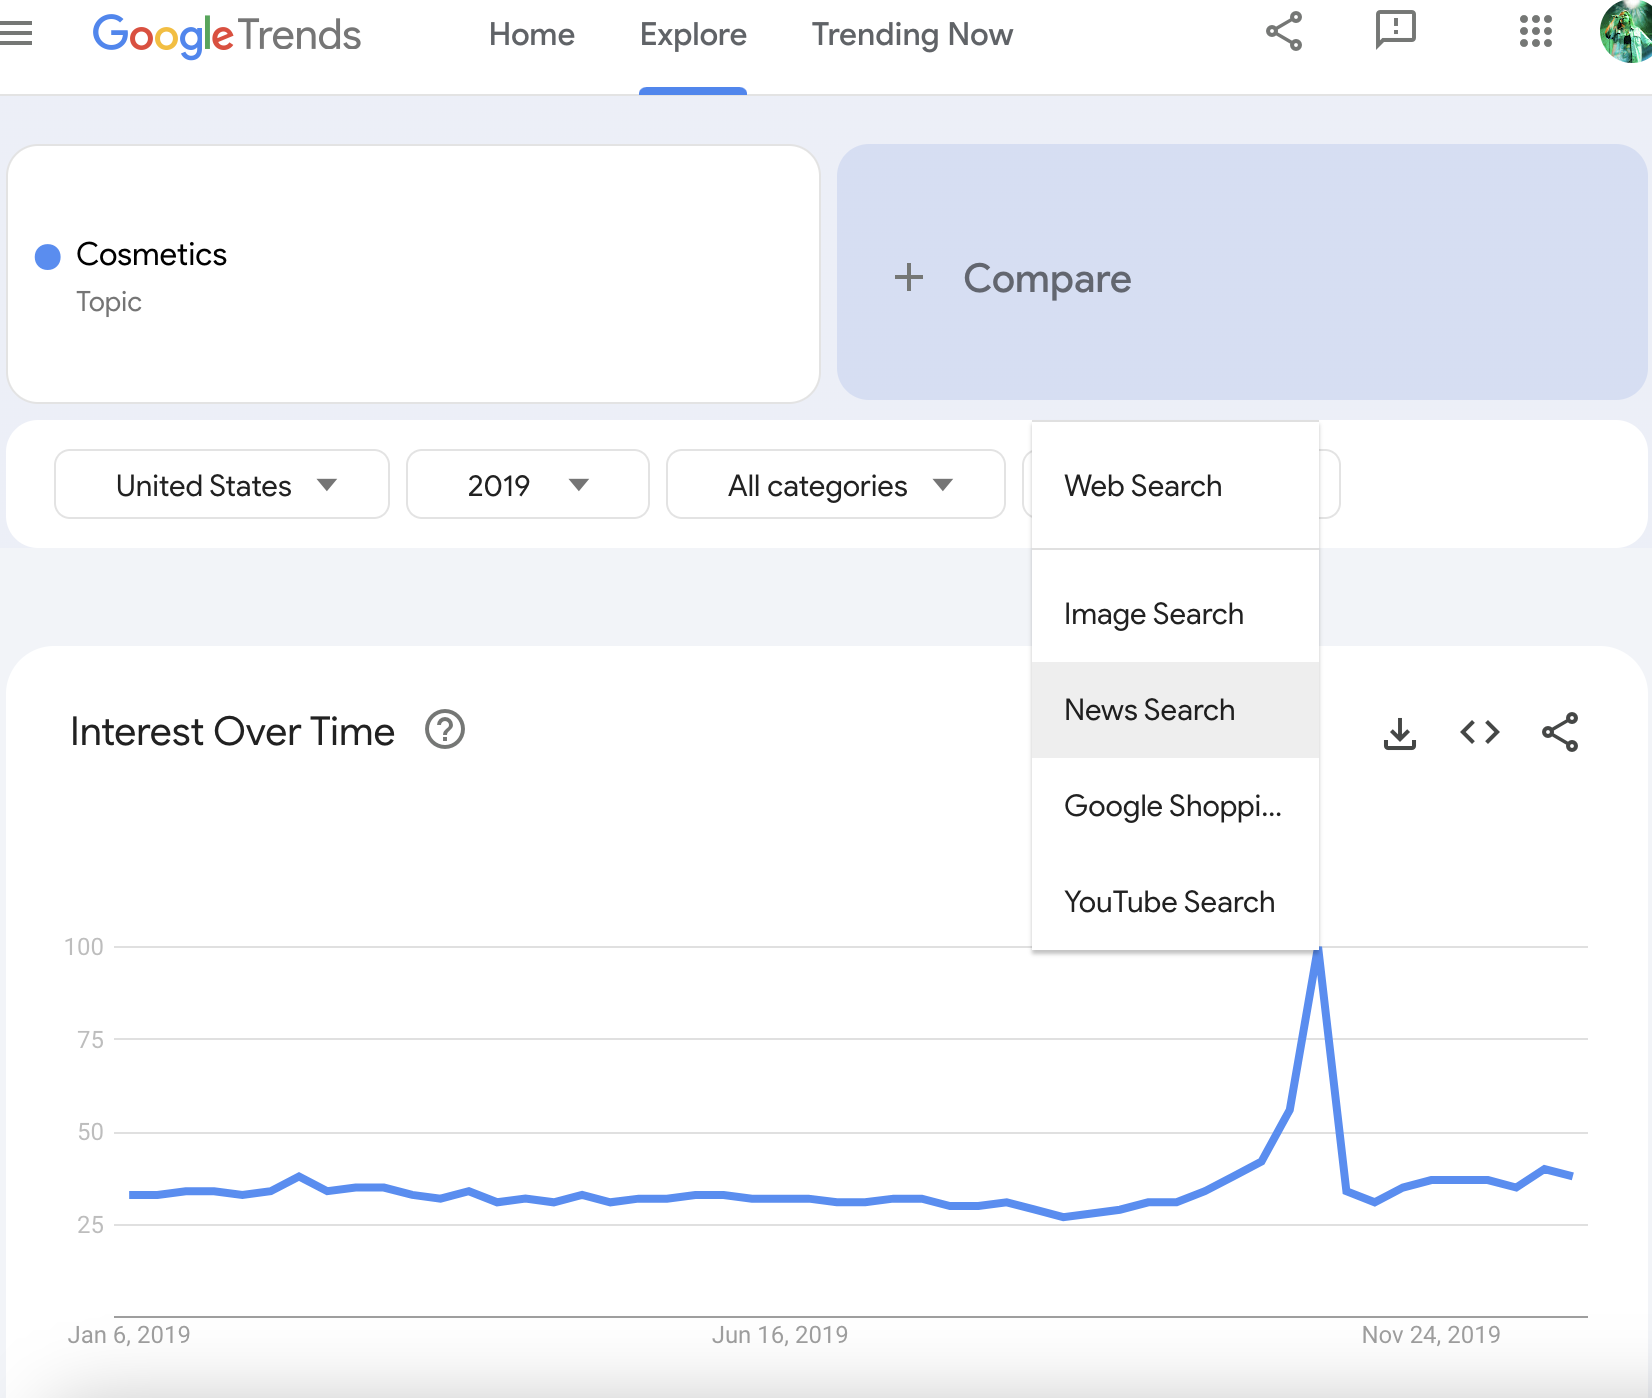Click the Jan 6, 2019 axis label
Screen dimensions: 1652x1398
point(129,1335)
